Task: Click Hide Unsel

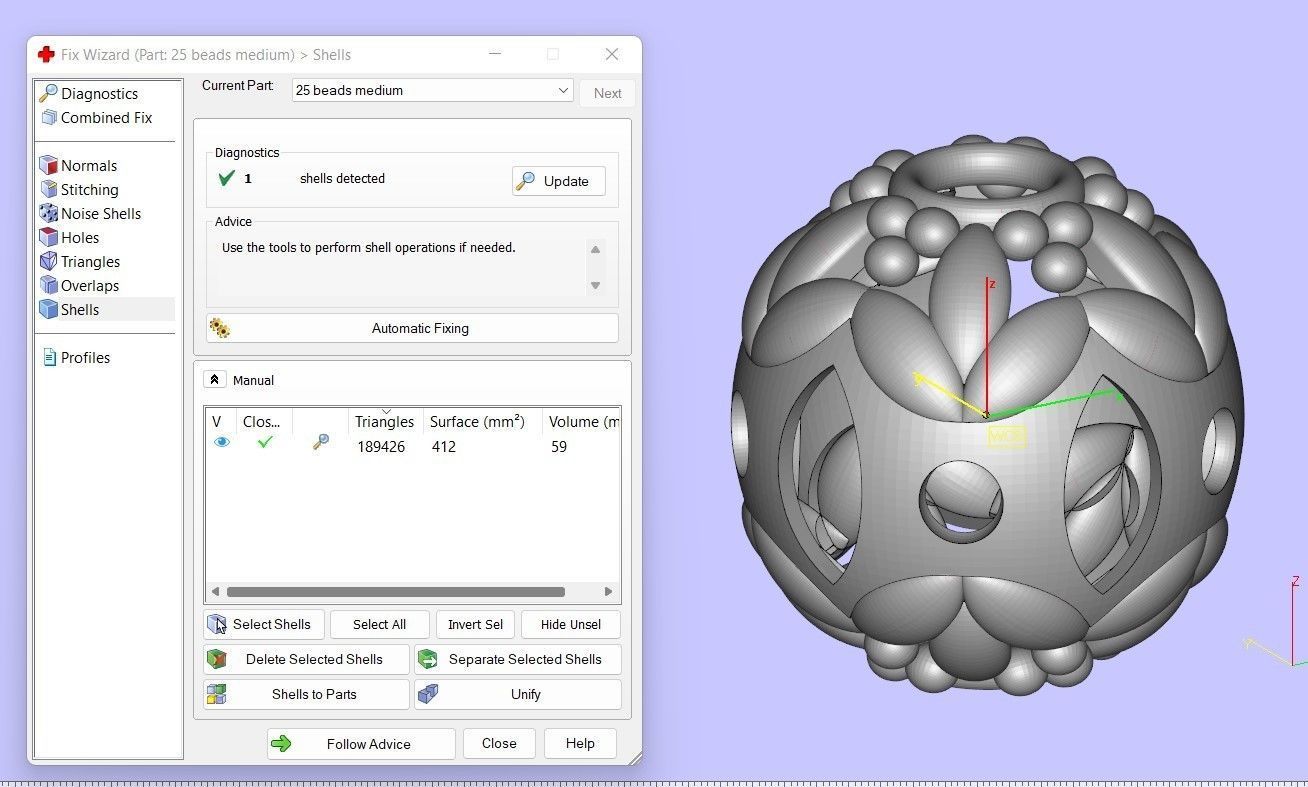Action: pyautogui.click(x=571, y=624)
